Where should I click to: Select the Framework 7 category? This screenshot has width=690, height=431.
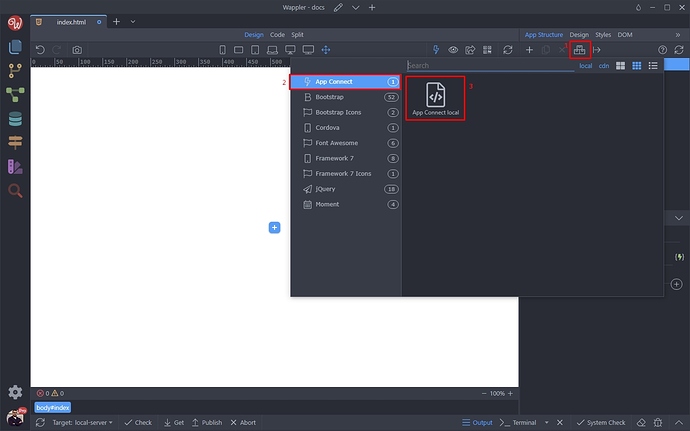pos(345,158)
